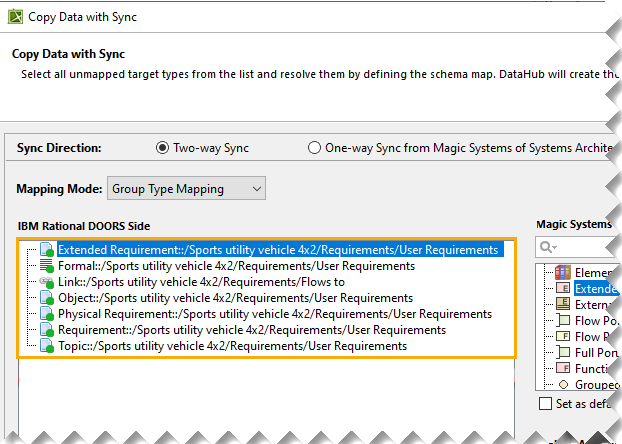622x444 pixels.
Task: Select Formal::/Sports utility vehicle 4x2 row
Action: coord(236,266)
